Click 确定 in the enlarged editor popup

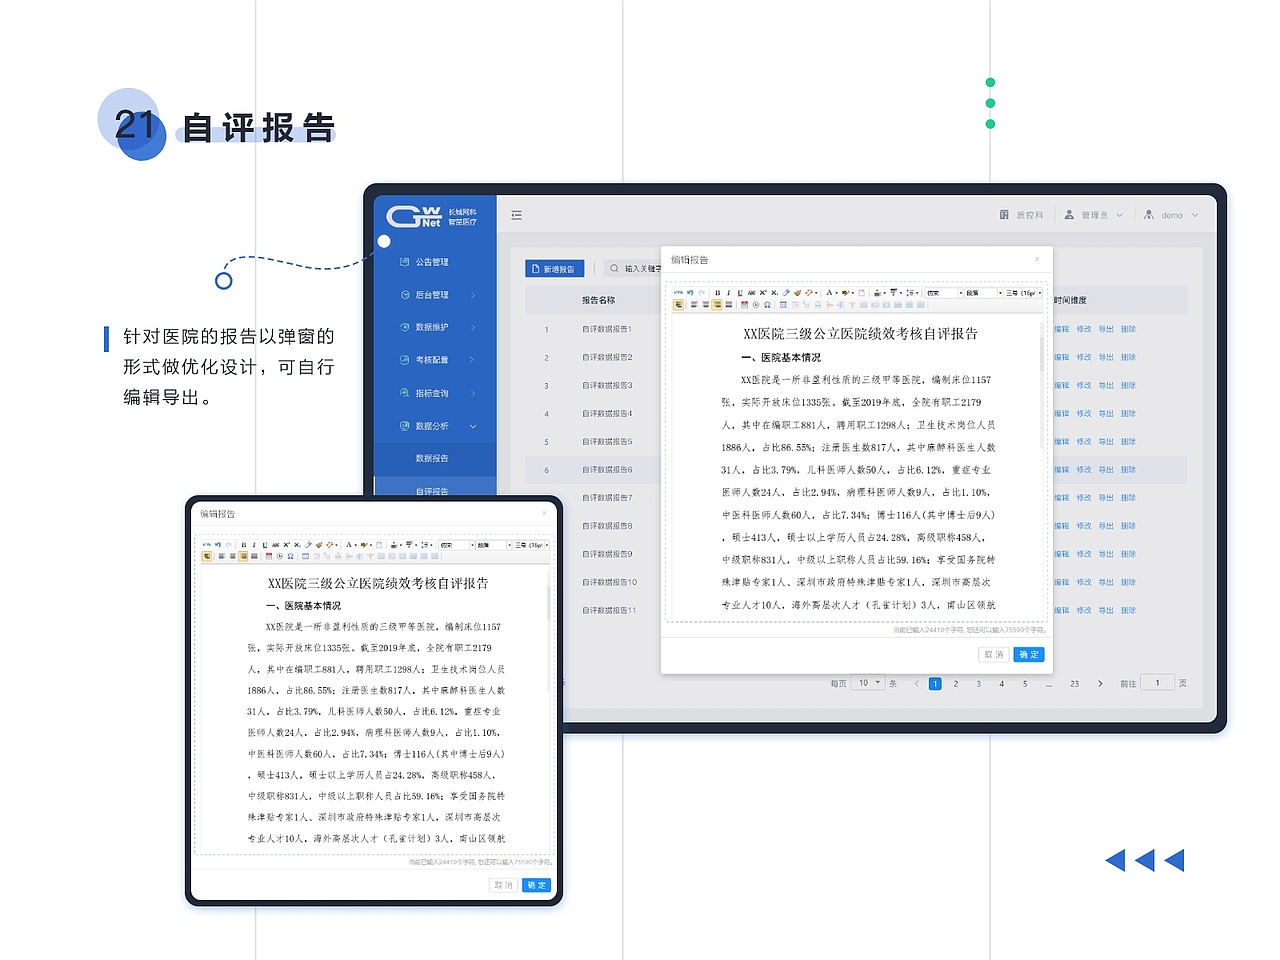coord(536,885)
